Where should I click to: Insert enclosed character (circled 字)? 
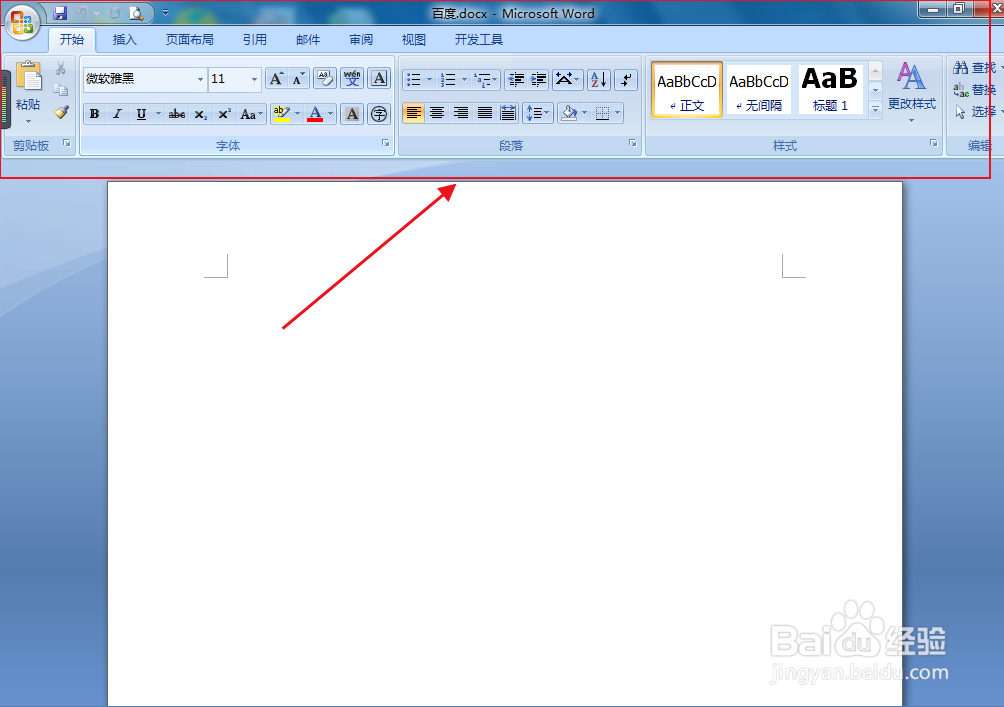click(x=379, y=114)
